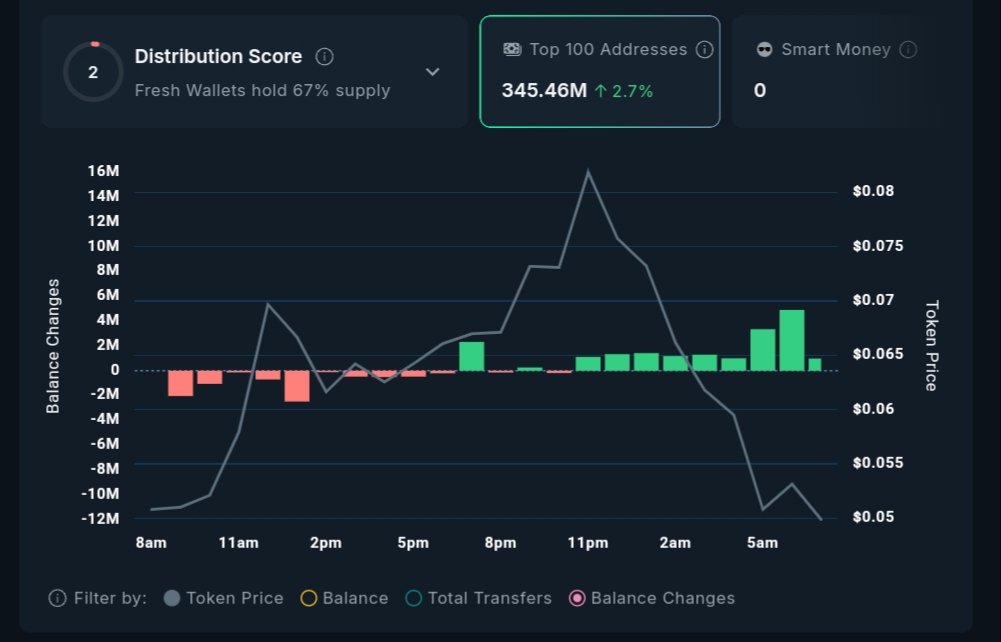Viewport: 1001px width, 642px height.
Task: Select the Top 100 Addresses card
Action: pyautogui.click(x=600, y=72)
